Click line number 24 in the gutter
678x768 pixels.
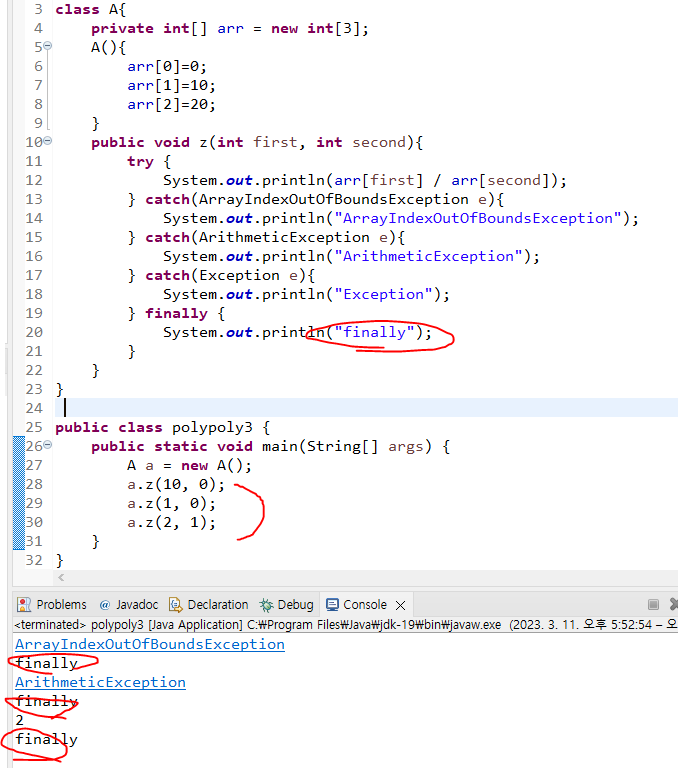34,408
